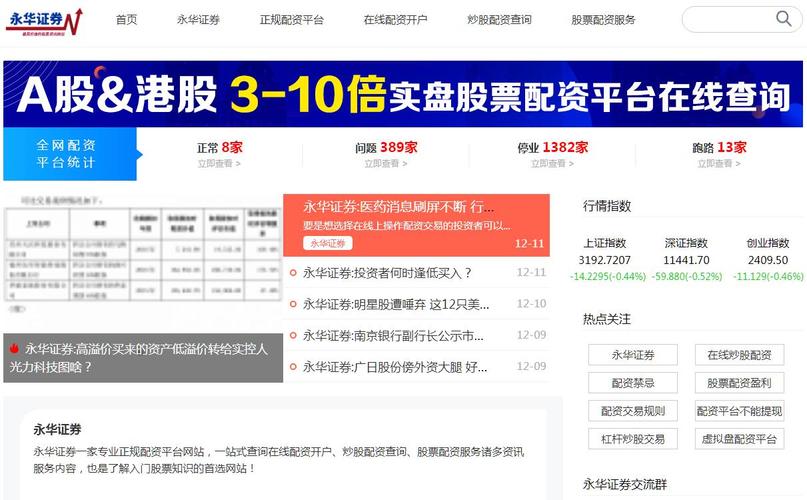The width and height of the screenshot is (807, 500).
Task: Click the 虚拟盘配资平台 hot topic button
Action: [739, 439]
